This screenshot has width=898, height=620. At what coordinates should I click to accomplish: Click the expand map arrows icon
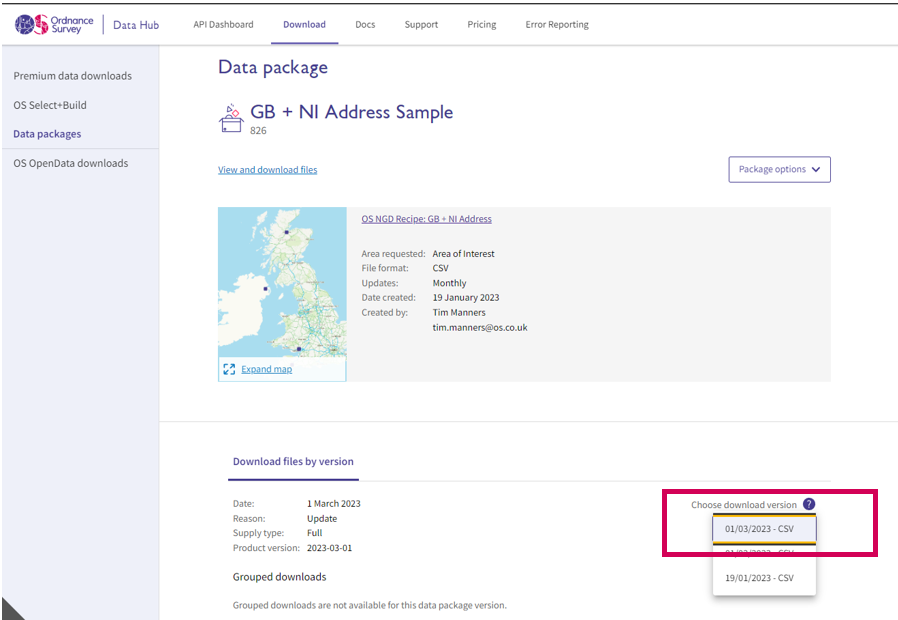pyautogui.click(x=229, y=369)
